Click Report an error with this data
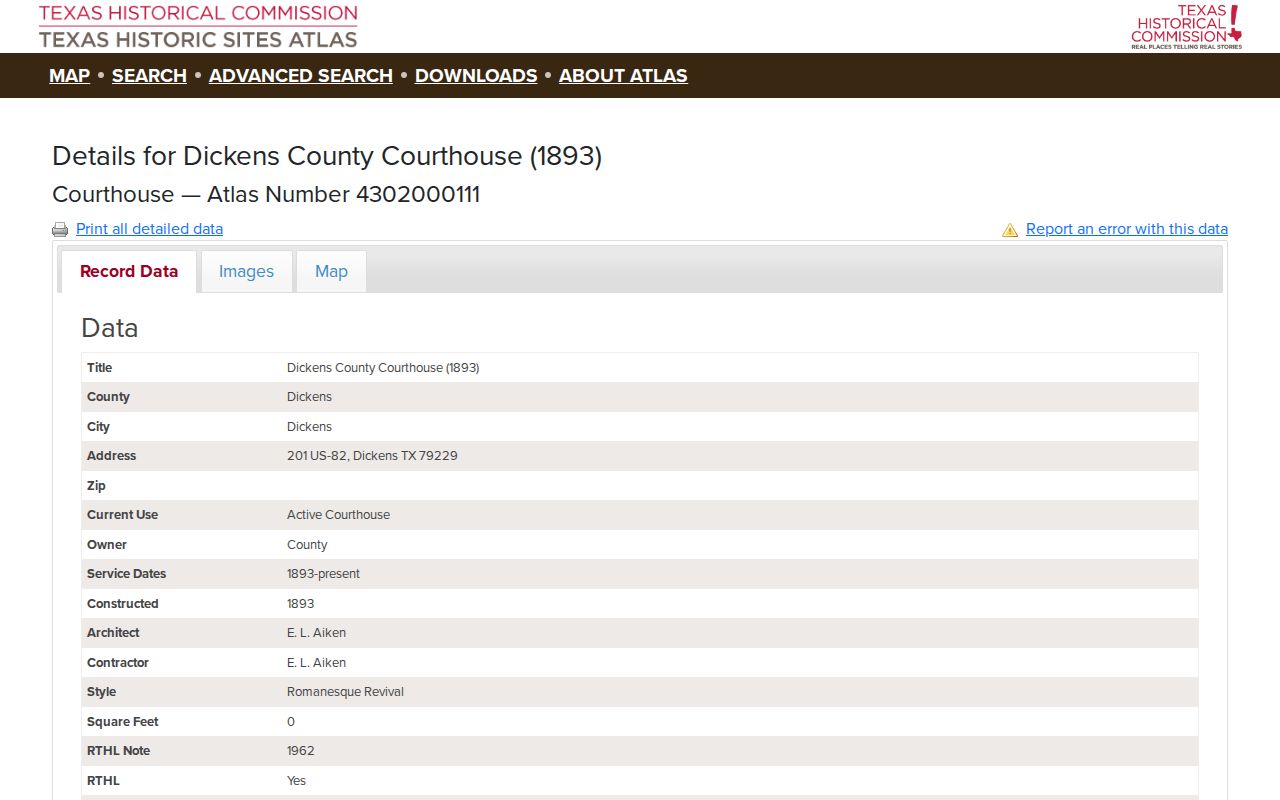This screenshot has width=1280, height=800. 1127,229
